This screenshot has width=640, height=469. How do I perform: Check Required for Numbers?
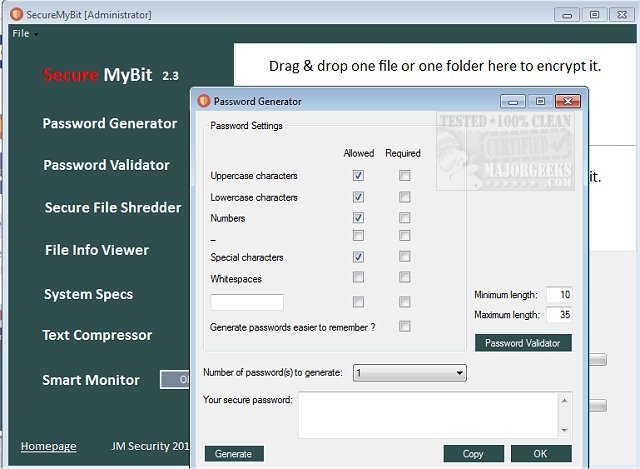coord(404,218)
